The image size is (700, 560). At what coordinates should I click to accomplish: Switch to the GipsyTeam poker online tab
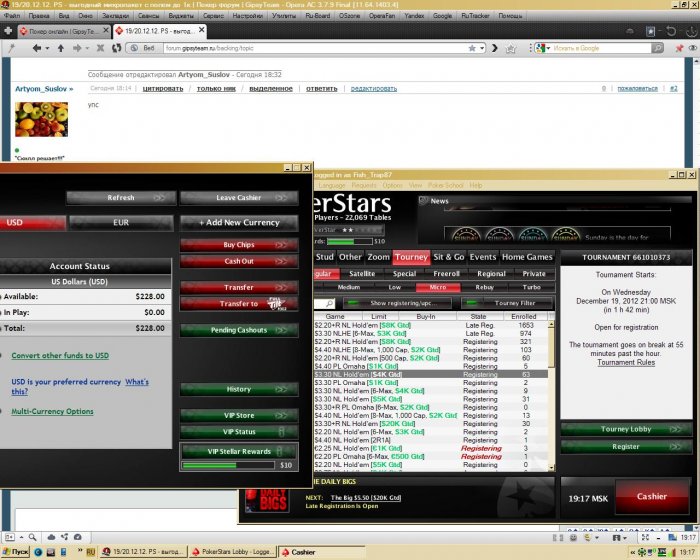[64, 31]
